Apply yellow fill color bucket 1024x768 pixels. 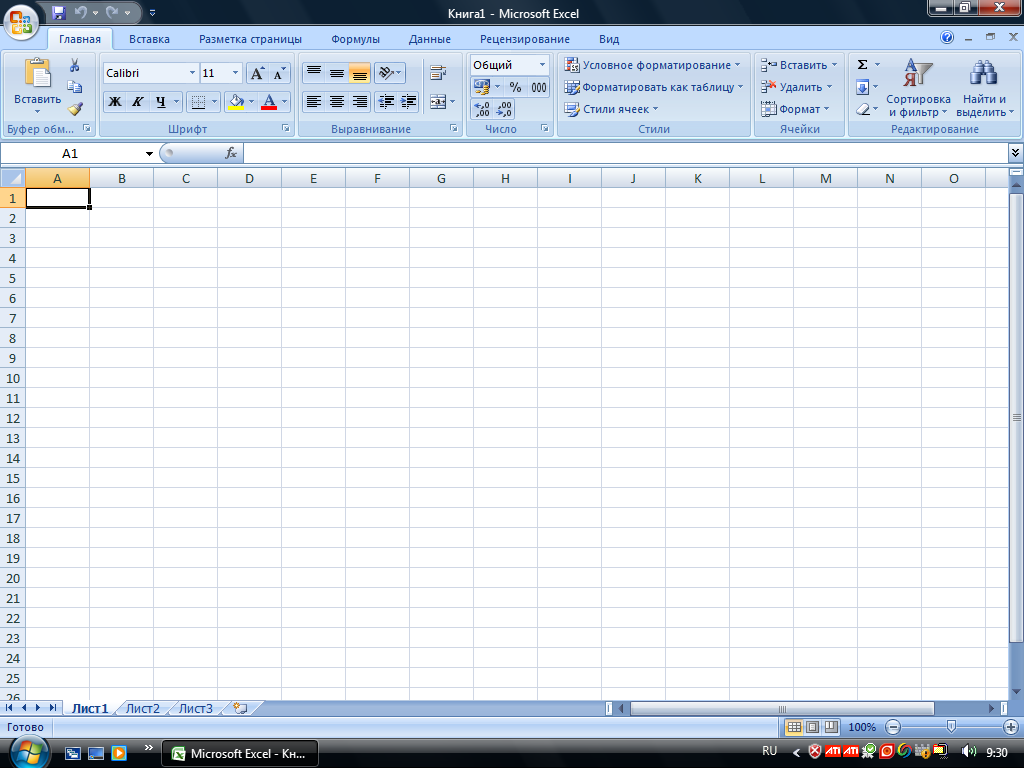point(236,101)
